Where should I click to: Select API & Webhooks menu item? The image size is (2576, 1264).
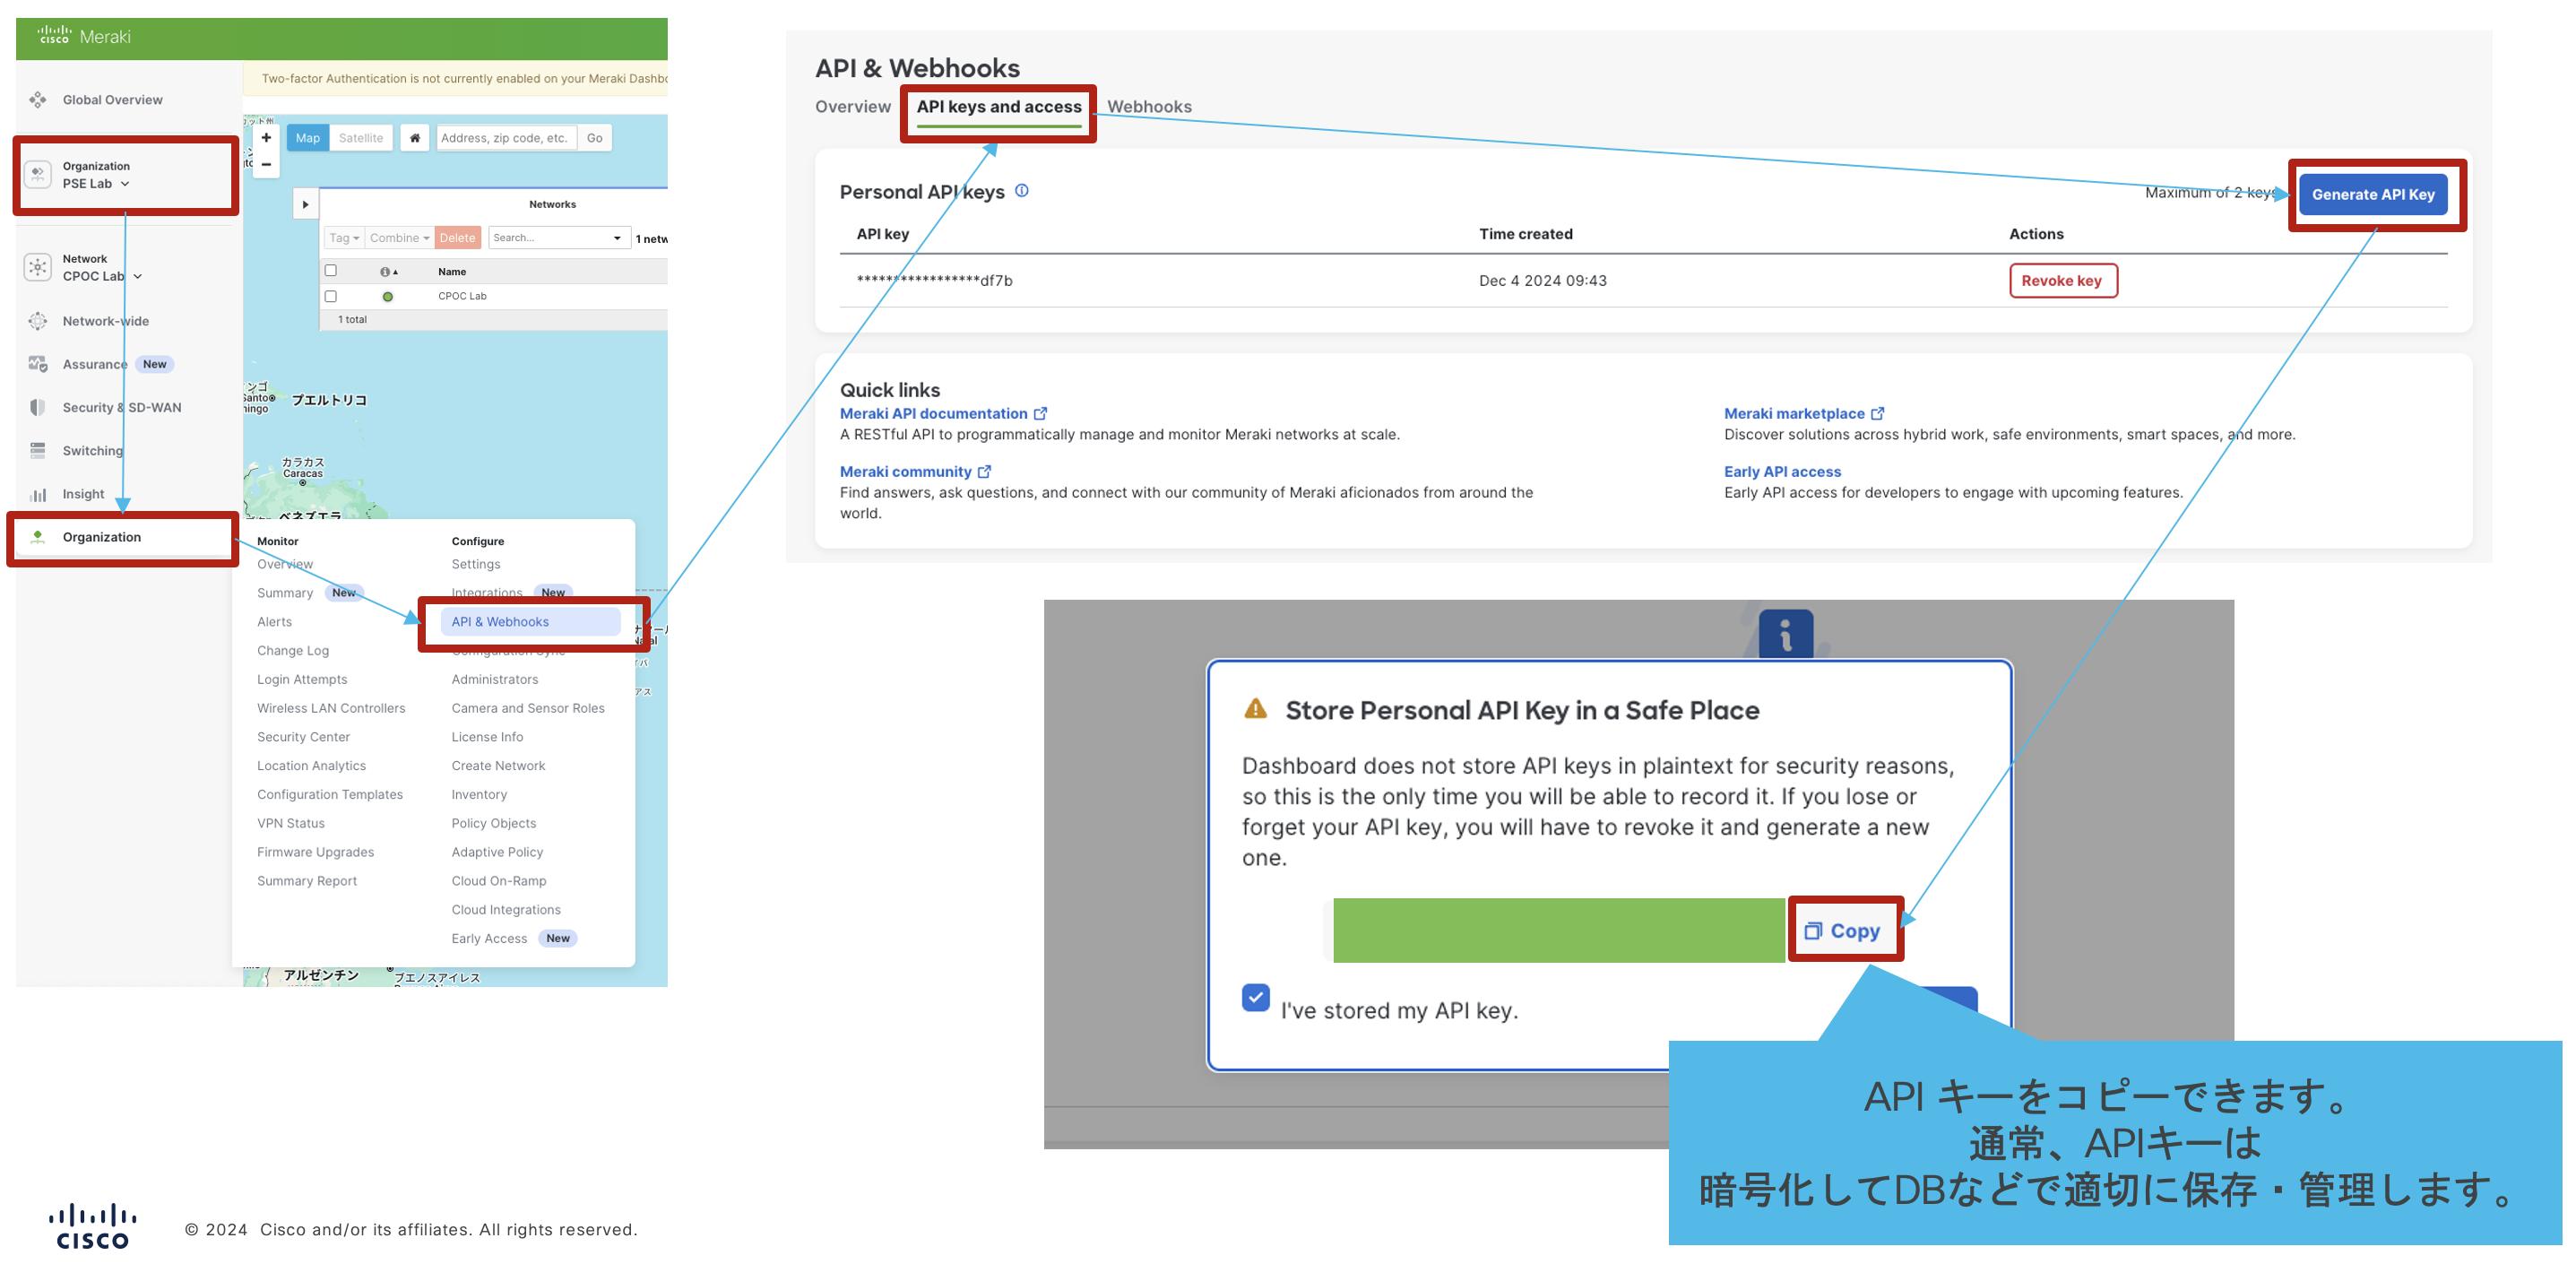tap(500, 622)
